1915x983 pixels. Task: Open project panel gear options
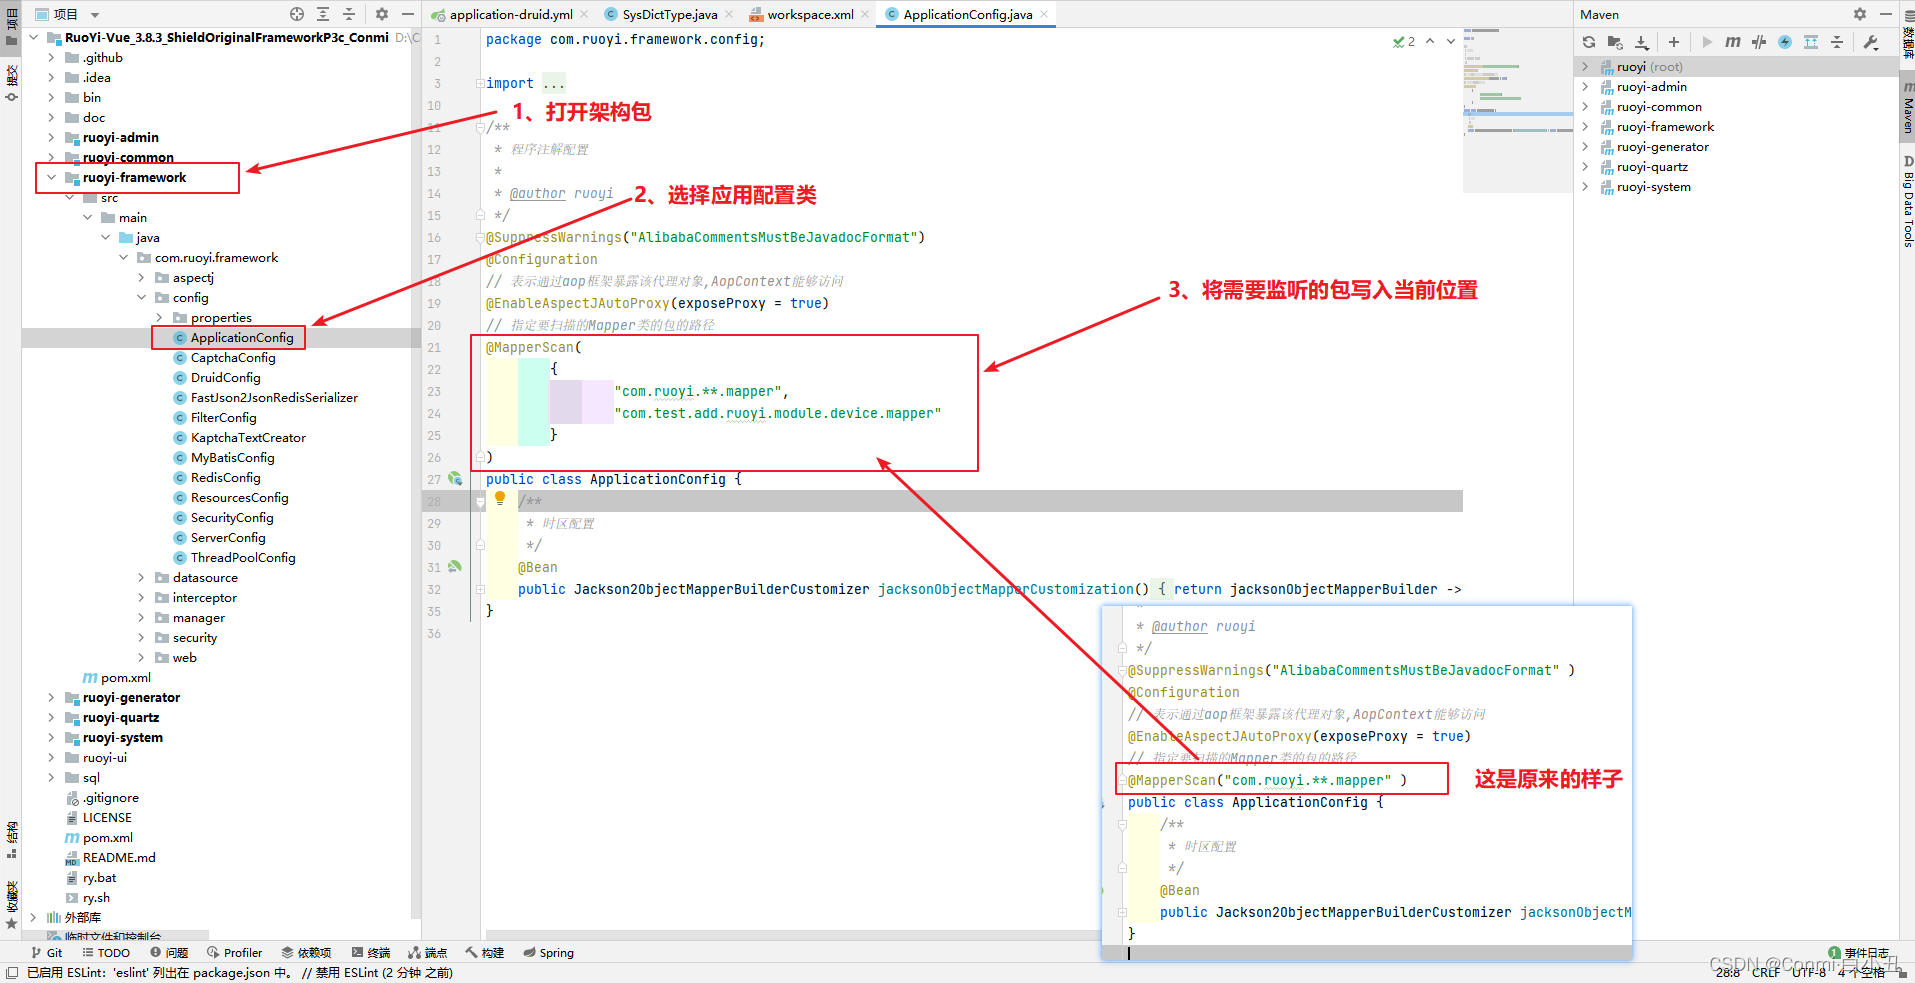[x=382, y=14]
